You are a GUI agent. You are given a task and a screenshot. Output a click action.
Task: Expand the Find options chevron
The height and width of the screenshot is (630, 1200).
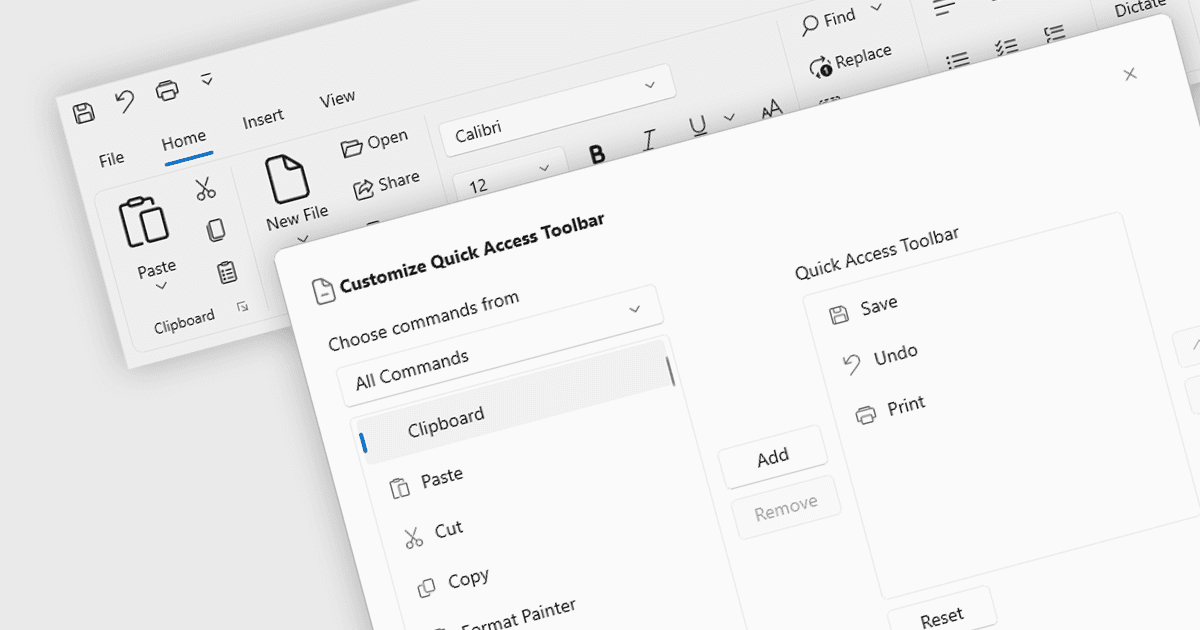(x=877, y=9)
